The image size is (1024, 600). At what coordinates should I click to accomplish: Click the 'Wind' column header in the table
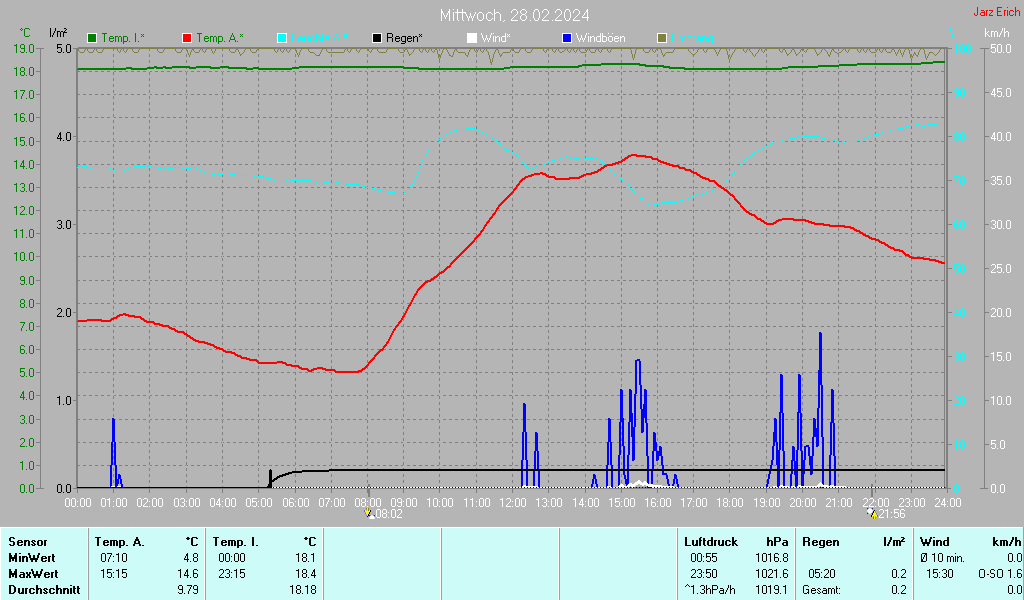pyautogui.click(x=935, y=542)
